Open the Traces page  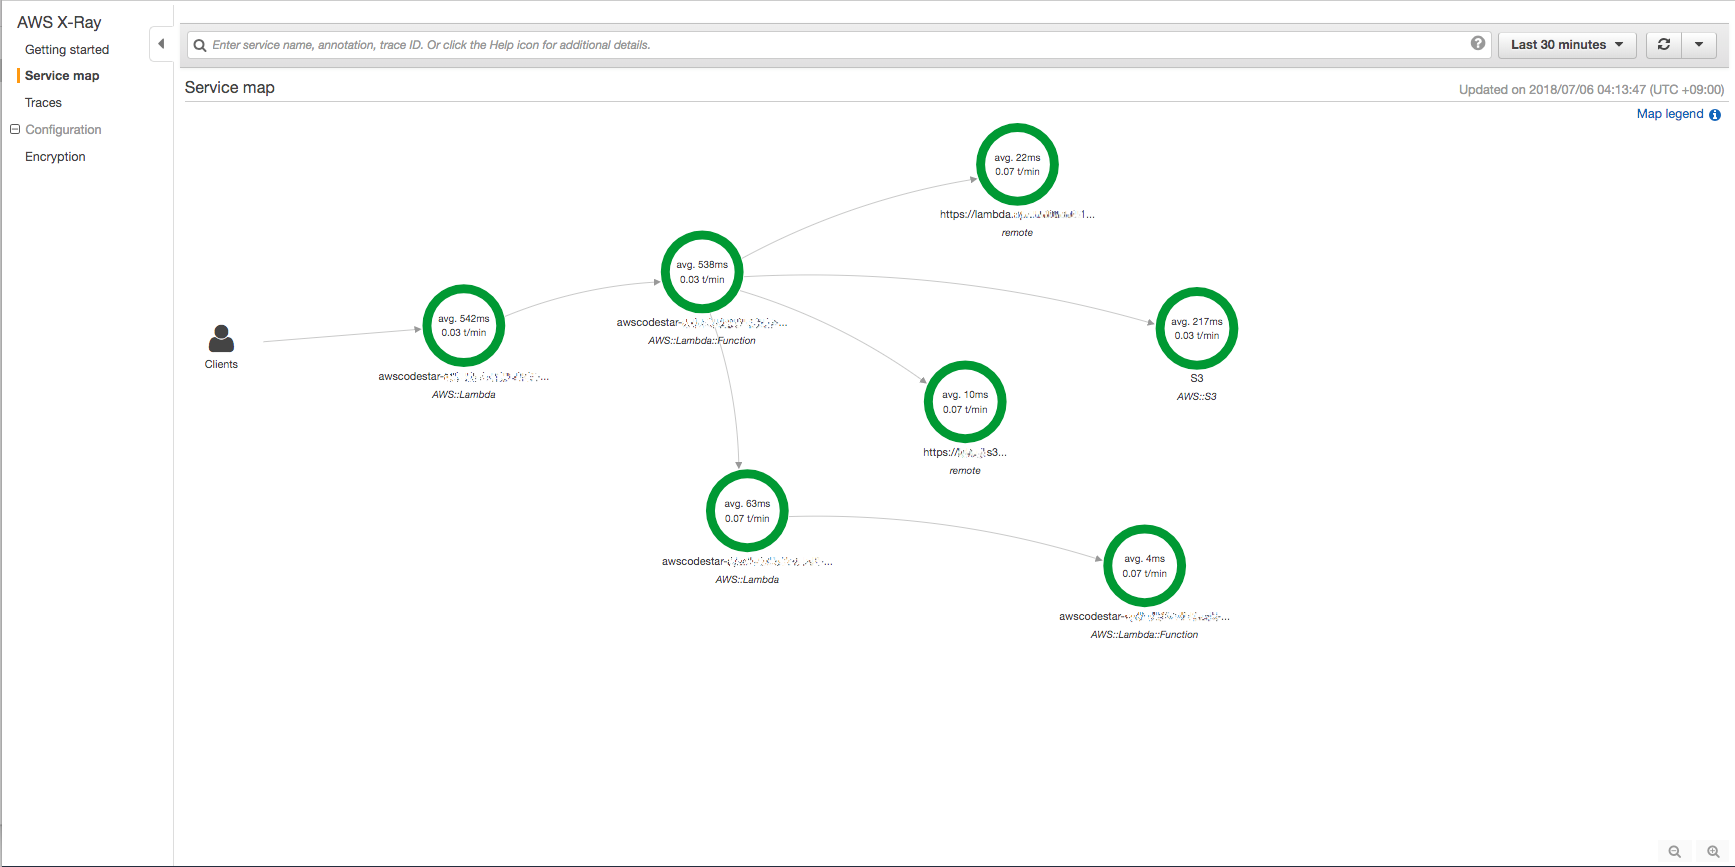tap(43, 103)
